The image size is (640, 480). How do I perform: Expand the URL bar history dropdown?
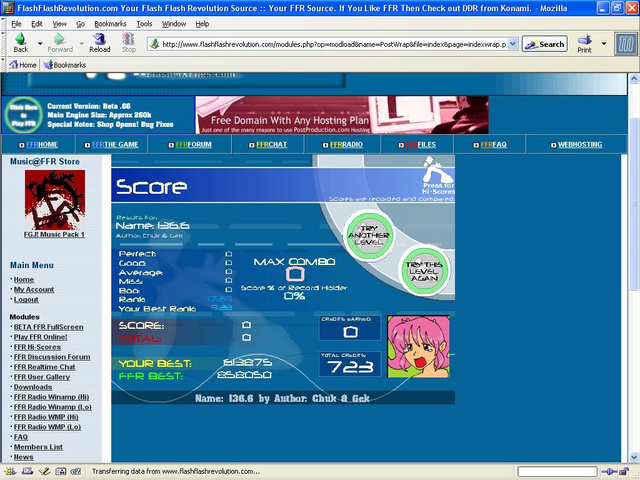pyautogui.click(x=513, y=44)
